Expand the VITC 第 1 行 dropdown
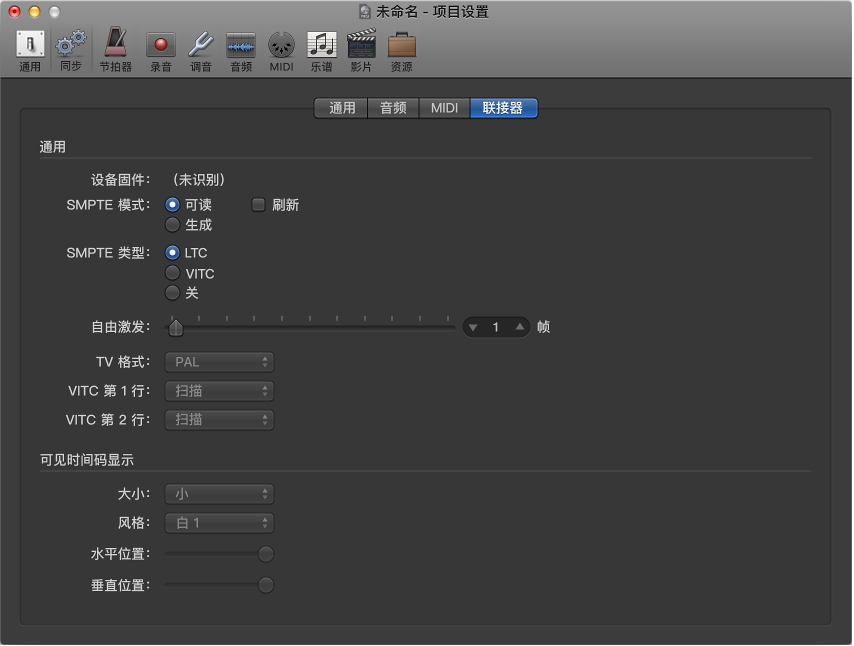 point(220,391)
